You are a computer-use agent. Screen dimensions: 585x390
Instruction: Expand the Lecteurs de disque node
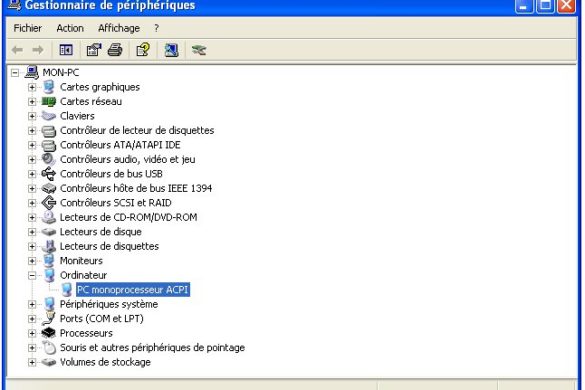(32, 232)
